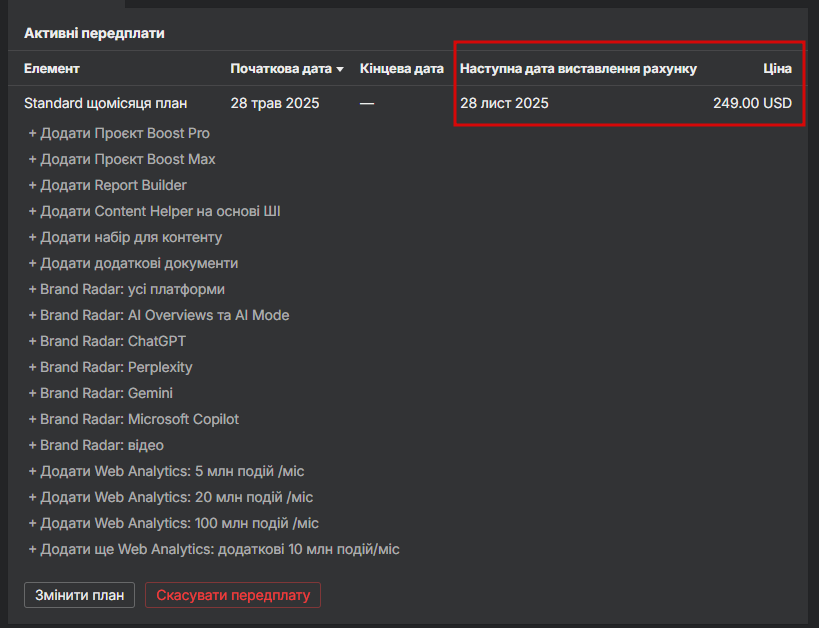The width and height of the screenshot is (819, 628).
Task: Select Додати додаткові документи option
Action: pyautogui.click(x=134, y=263)
